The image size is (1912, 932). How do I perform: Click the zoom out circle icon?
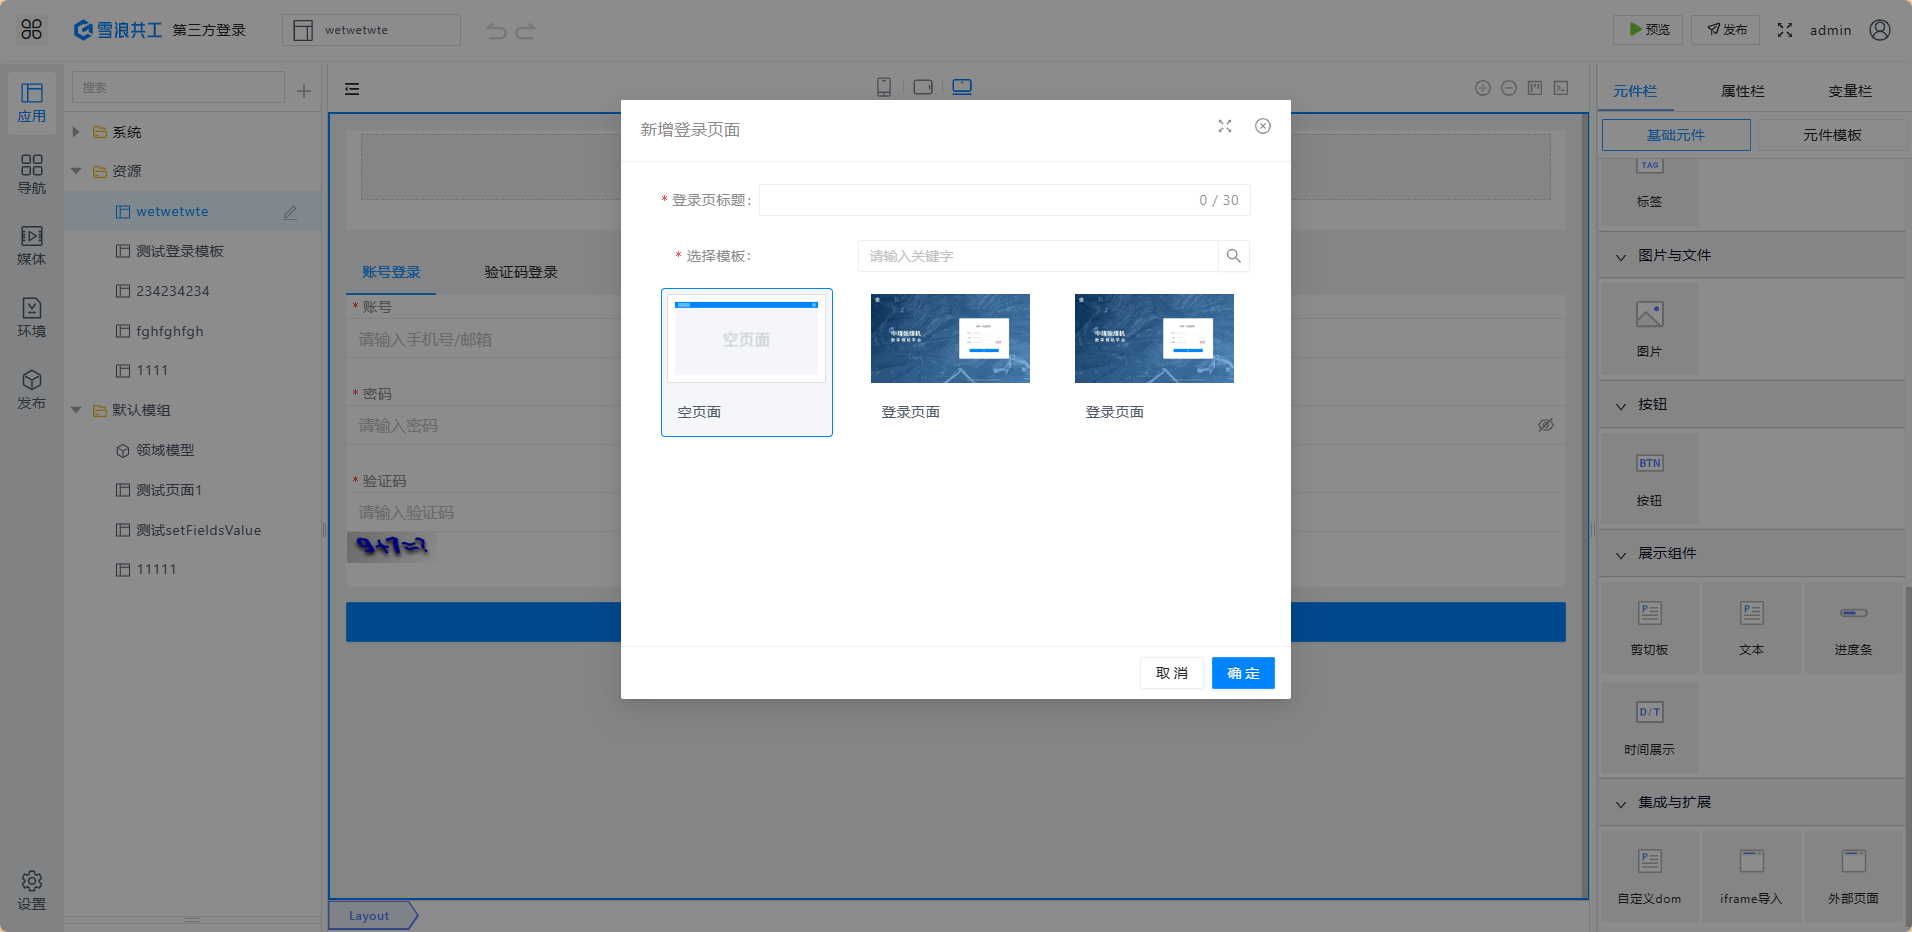click(1509, 88)
